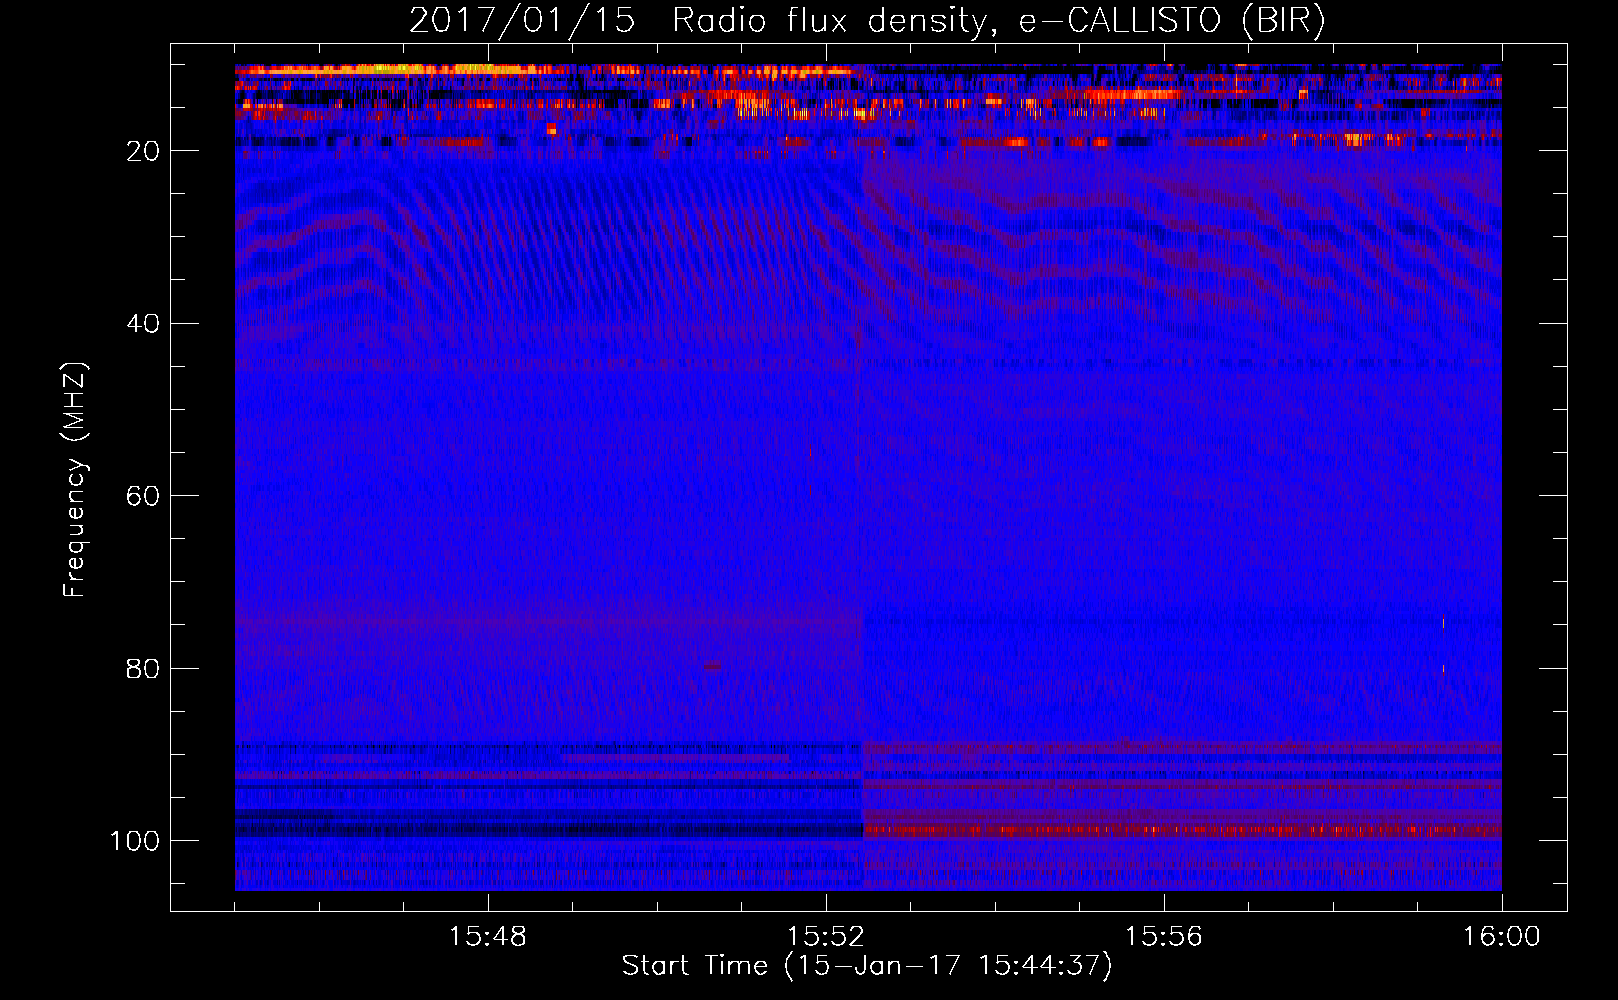Click the "15:48" time tick label

(488, 937)
